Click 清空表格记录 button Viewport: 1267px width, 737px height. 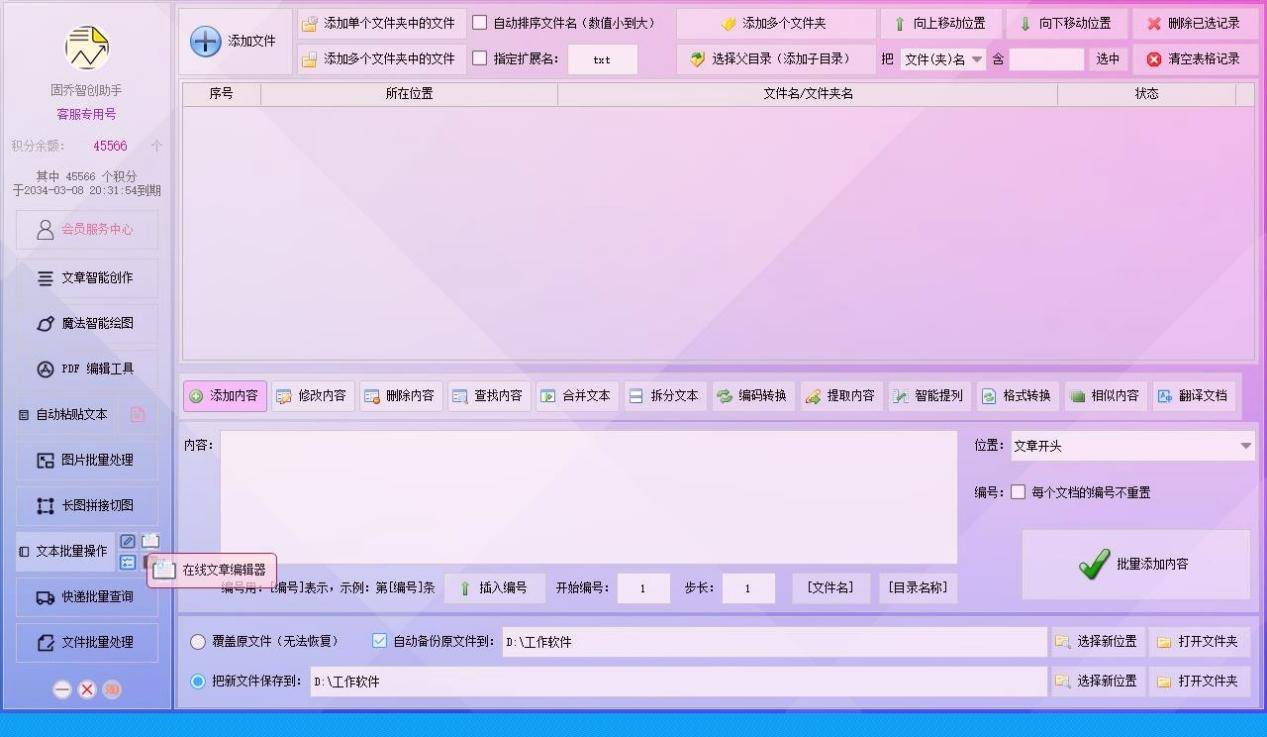pos(1194,59)
